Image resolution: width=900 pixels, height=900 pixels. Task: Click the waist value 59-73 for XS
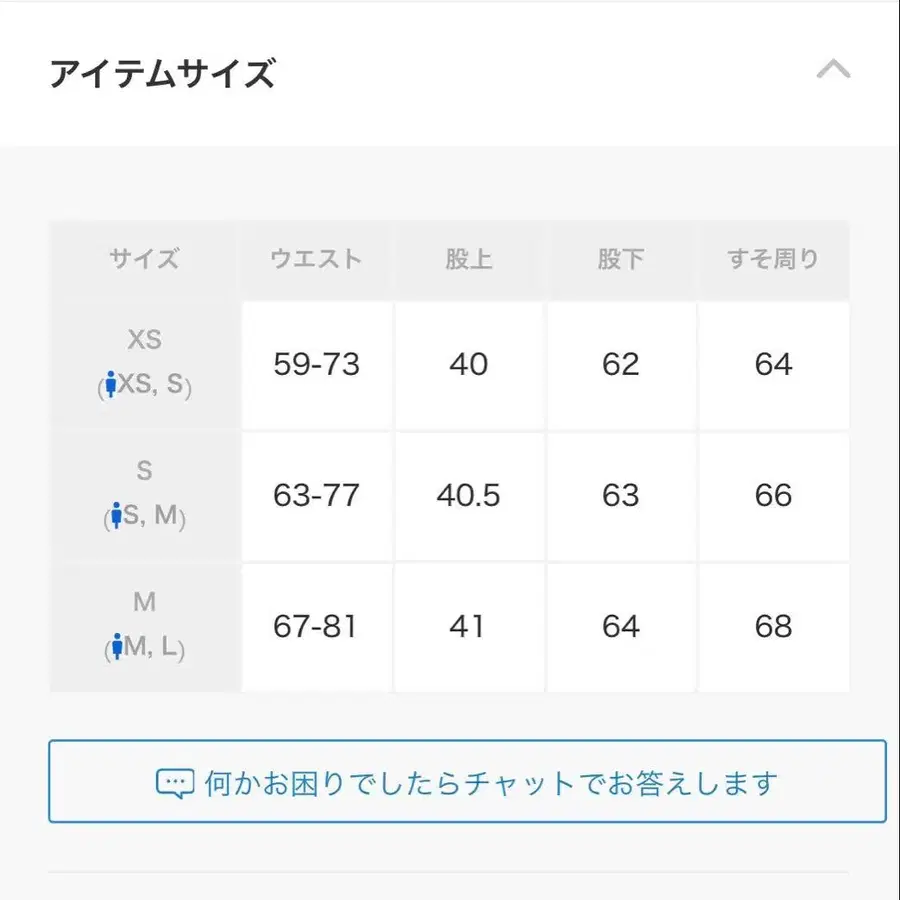tap(315, 365)
